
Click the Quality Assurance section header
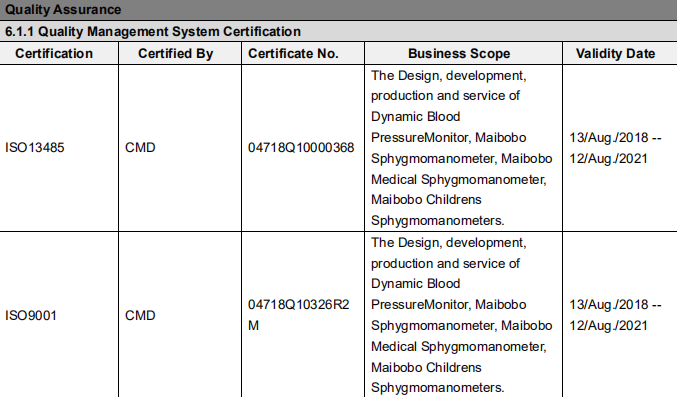(x=63, y=10)
